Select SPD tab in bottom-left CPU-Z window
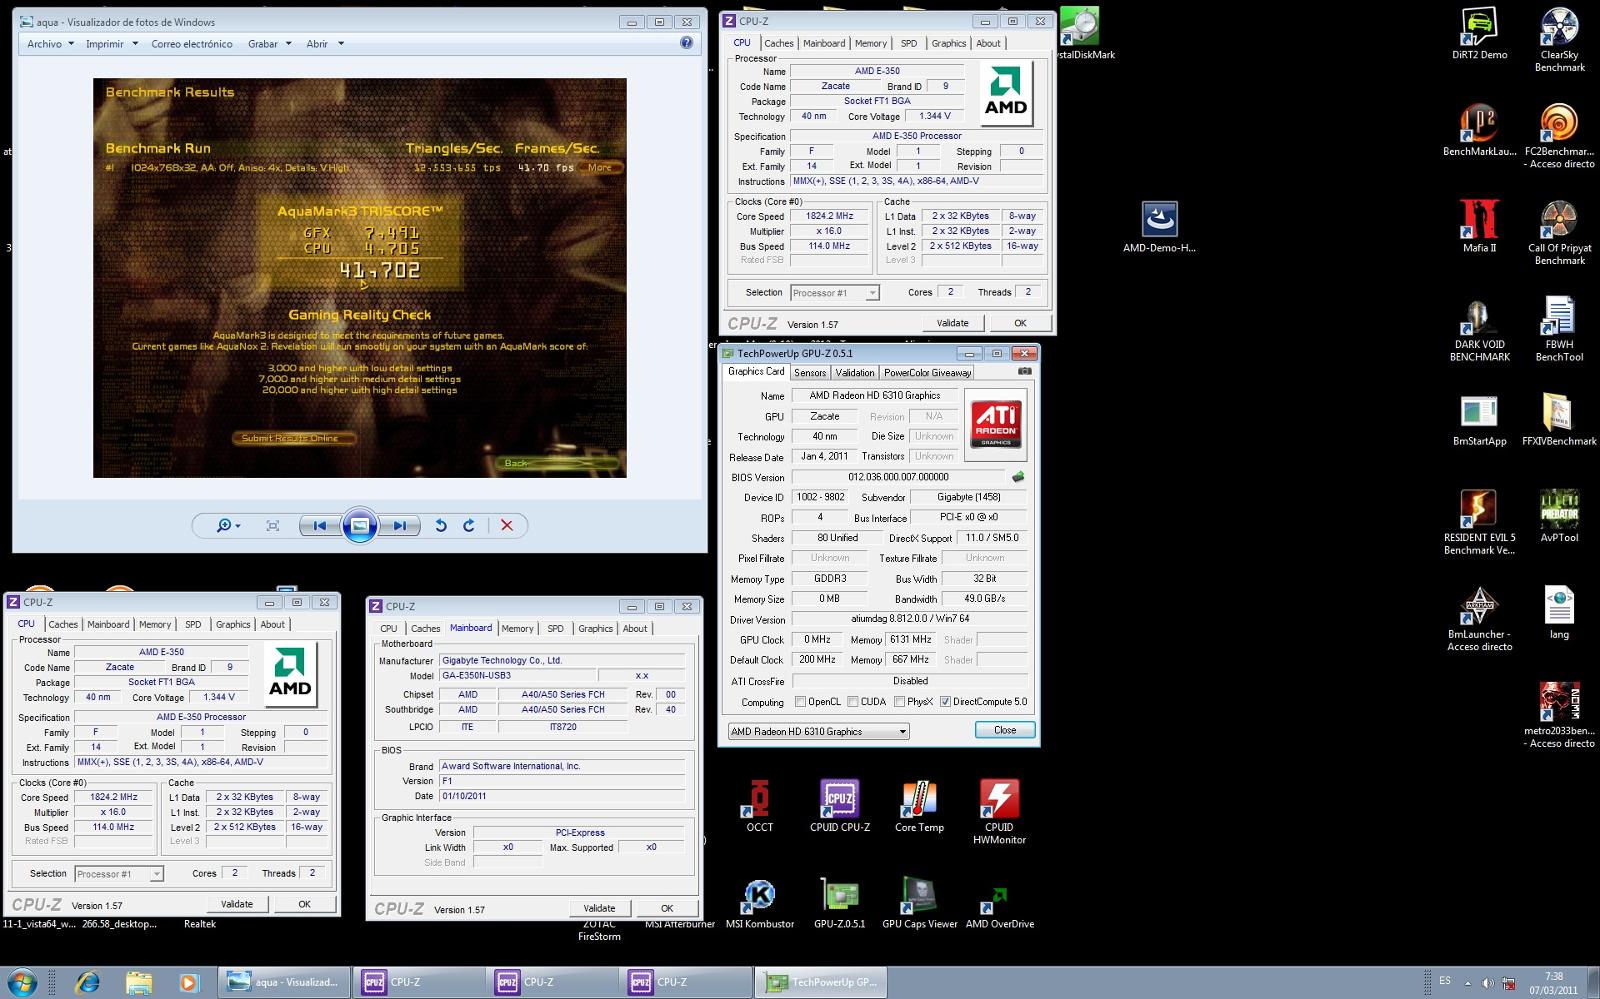Screen dimensions: 1600x999 (x=193, y=624)
